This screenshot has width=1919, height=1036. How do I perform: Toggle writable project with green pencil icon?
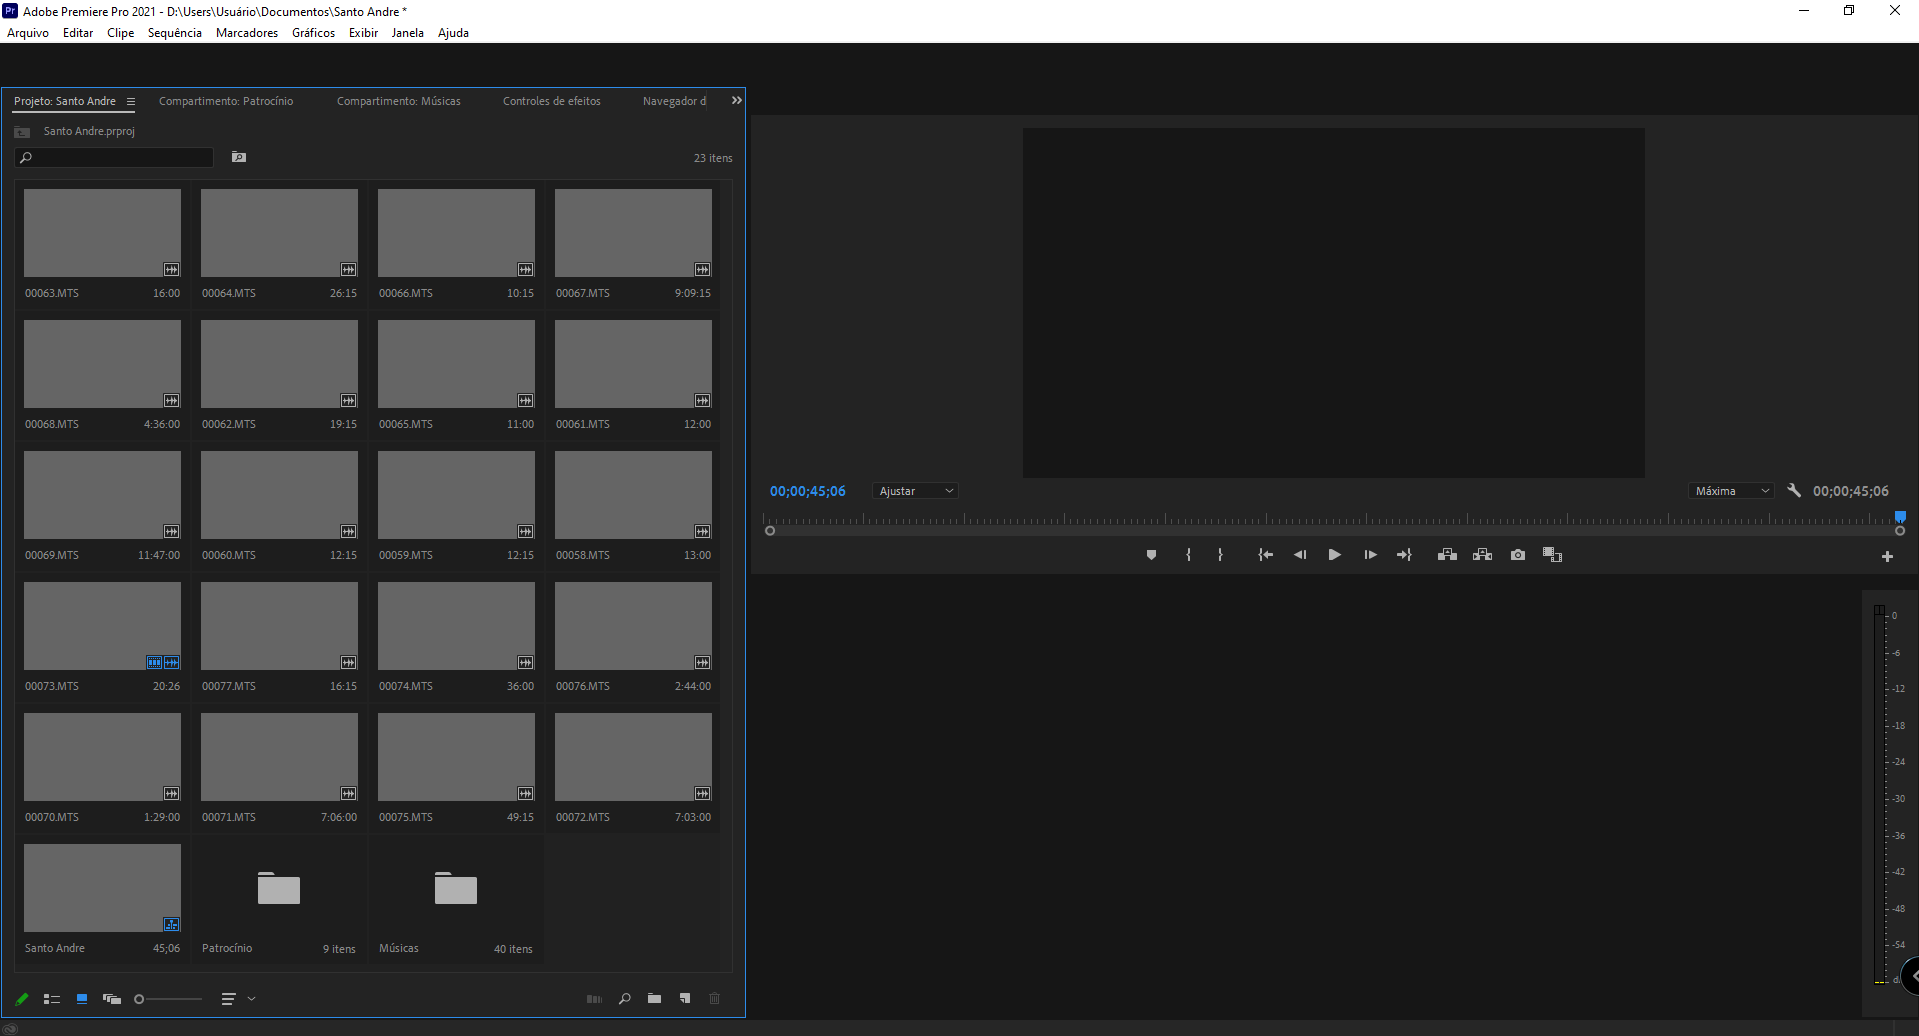tap(21, 998)
